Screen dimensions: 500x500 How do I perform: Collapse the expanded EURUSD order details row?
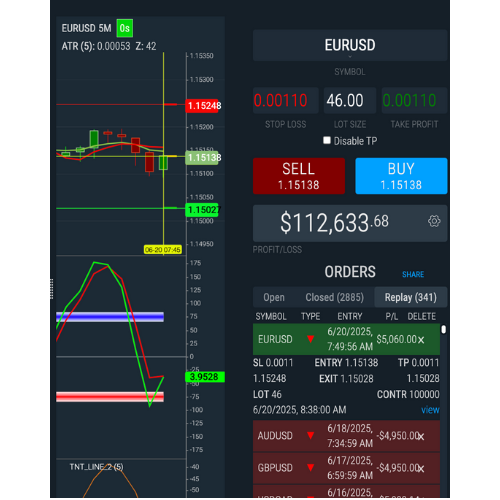pos(346,339)
